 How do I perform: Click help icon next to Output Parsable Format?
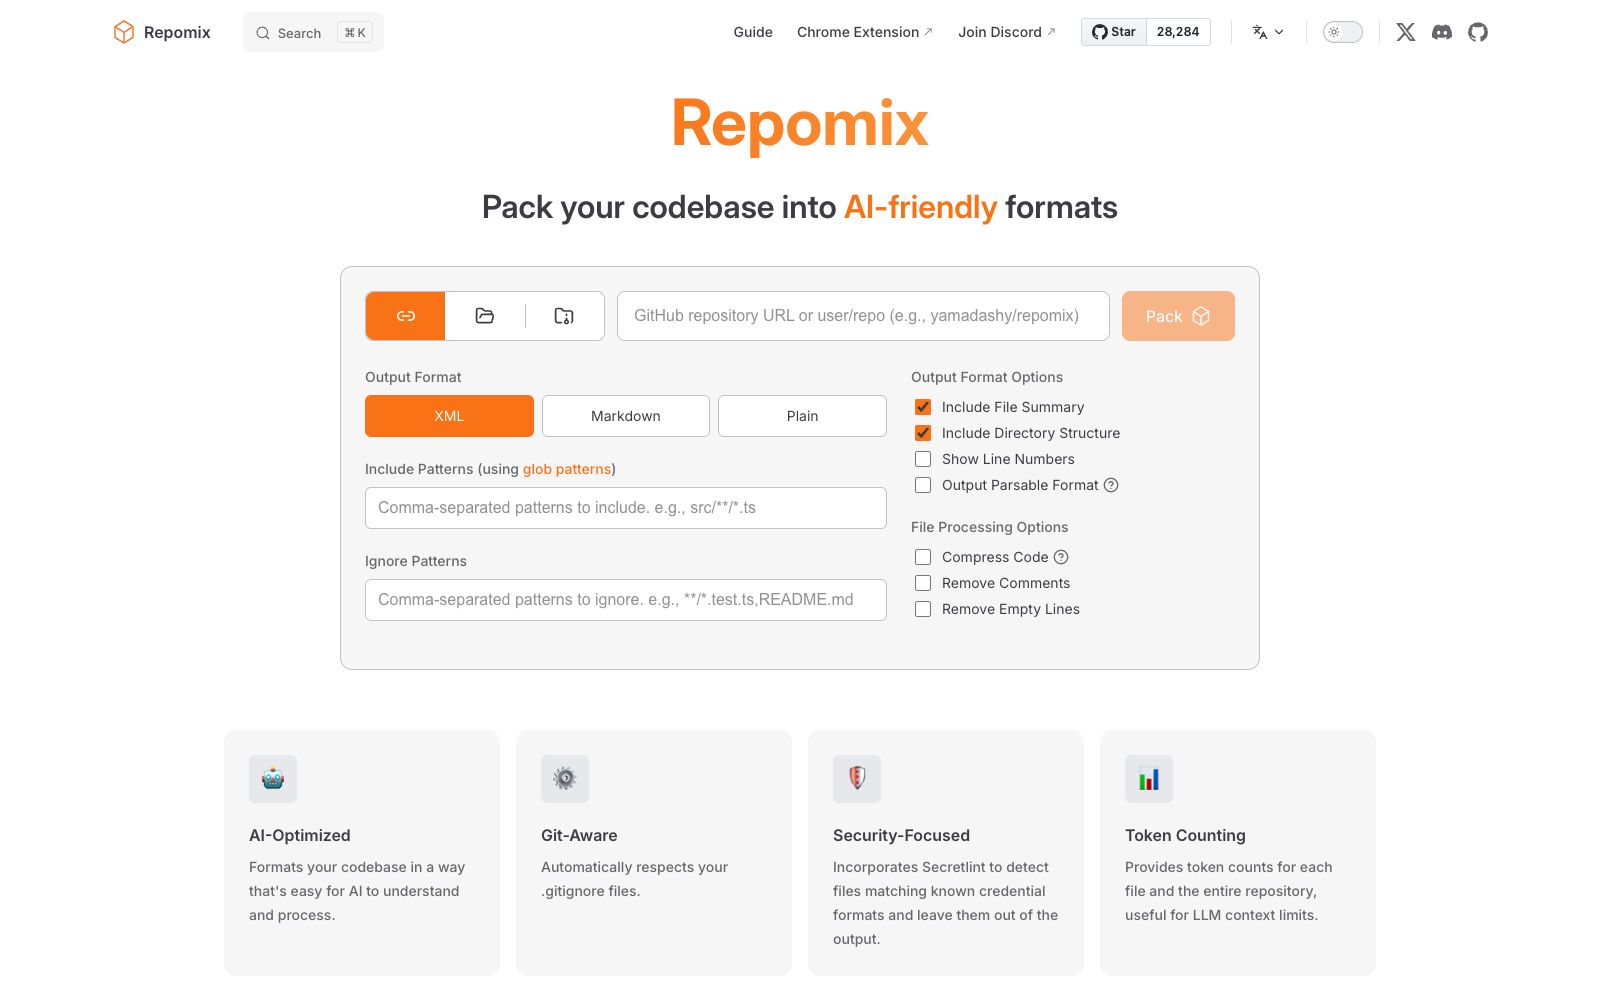coord(1111,485)
